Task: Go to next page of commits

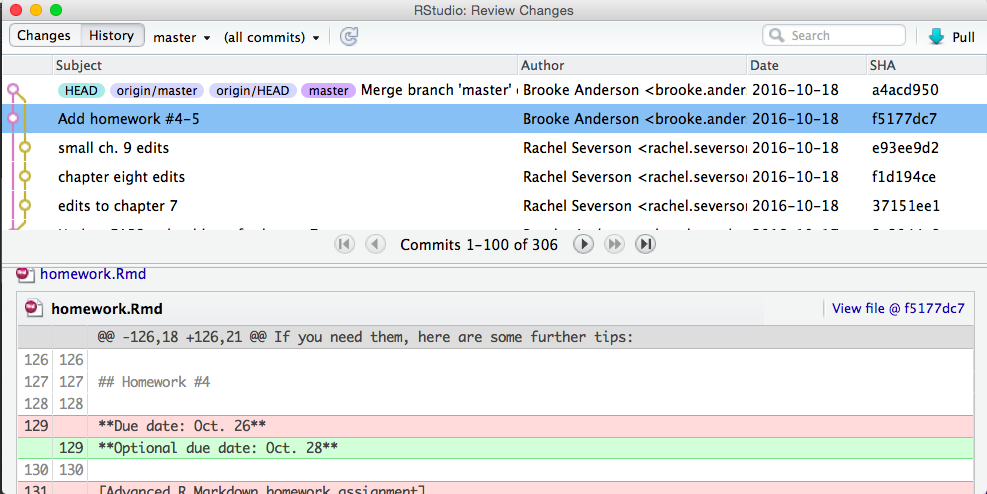Action: pos(583,244)
